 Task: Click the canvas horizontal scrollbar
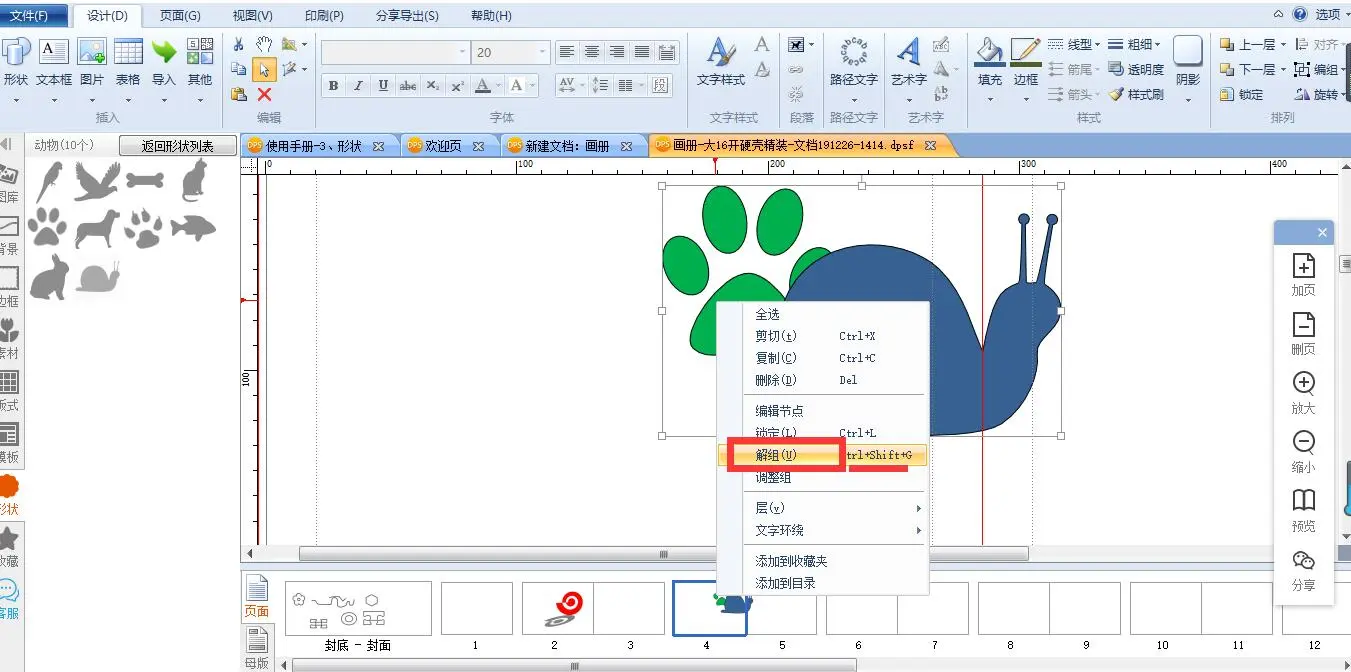click(663, 553)
